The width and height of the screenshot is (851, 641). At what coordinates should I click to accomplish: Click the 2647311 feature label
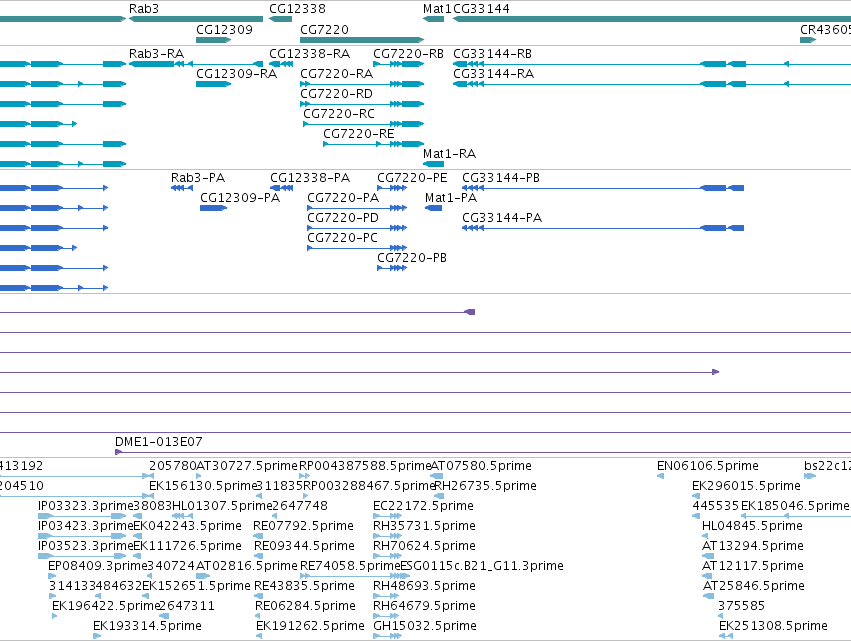(x=187, y=606)
